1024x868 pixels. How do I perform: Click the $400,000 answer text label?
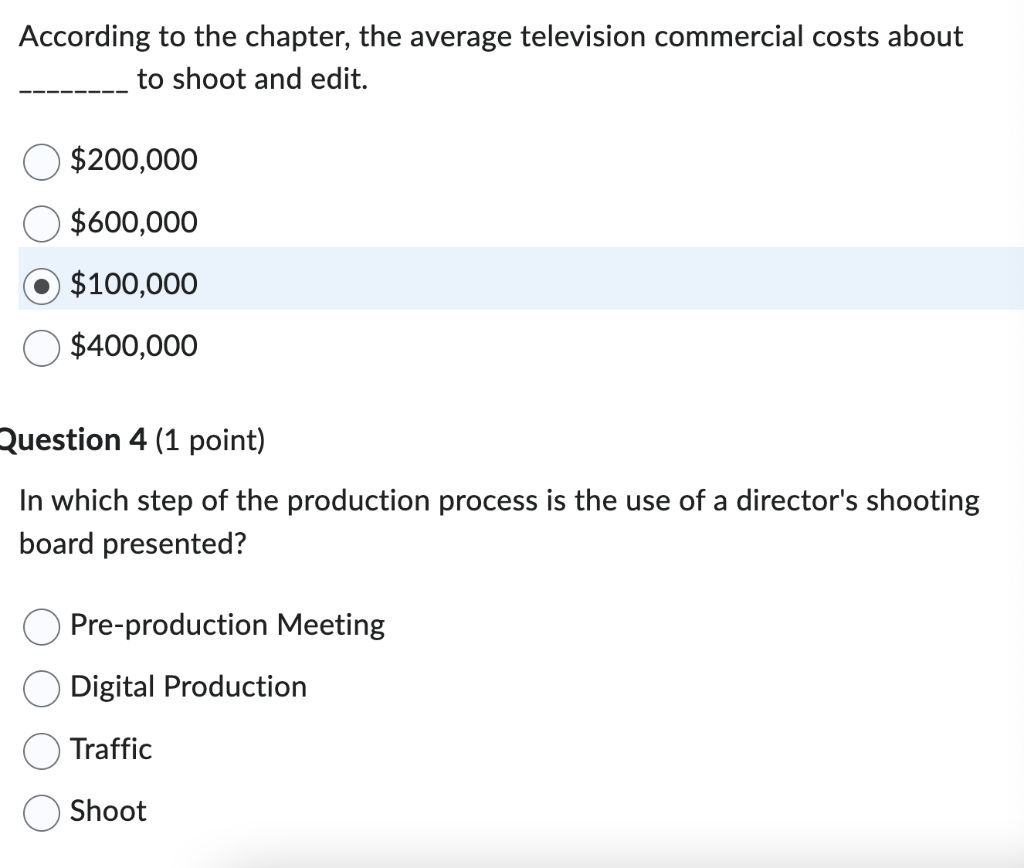click(x=133, y=347)
